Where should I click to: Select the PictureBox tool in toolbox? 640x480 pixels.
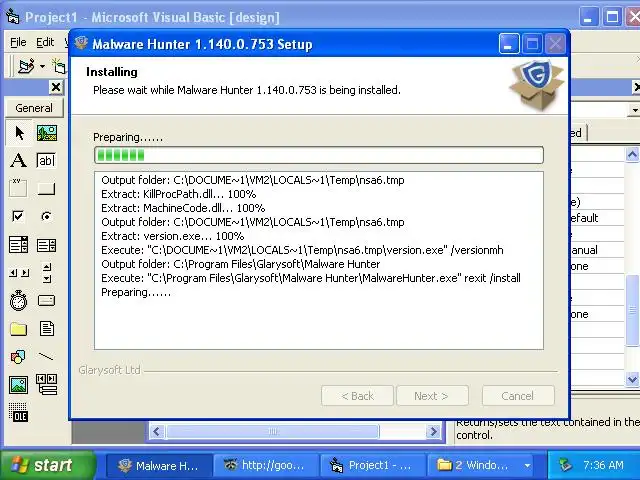[x=47, y=133]
